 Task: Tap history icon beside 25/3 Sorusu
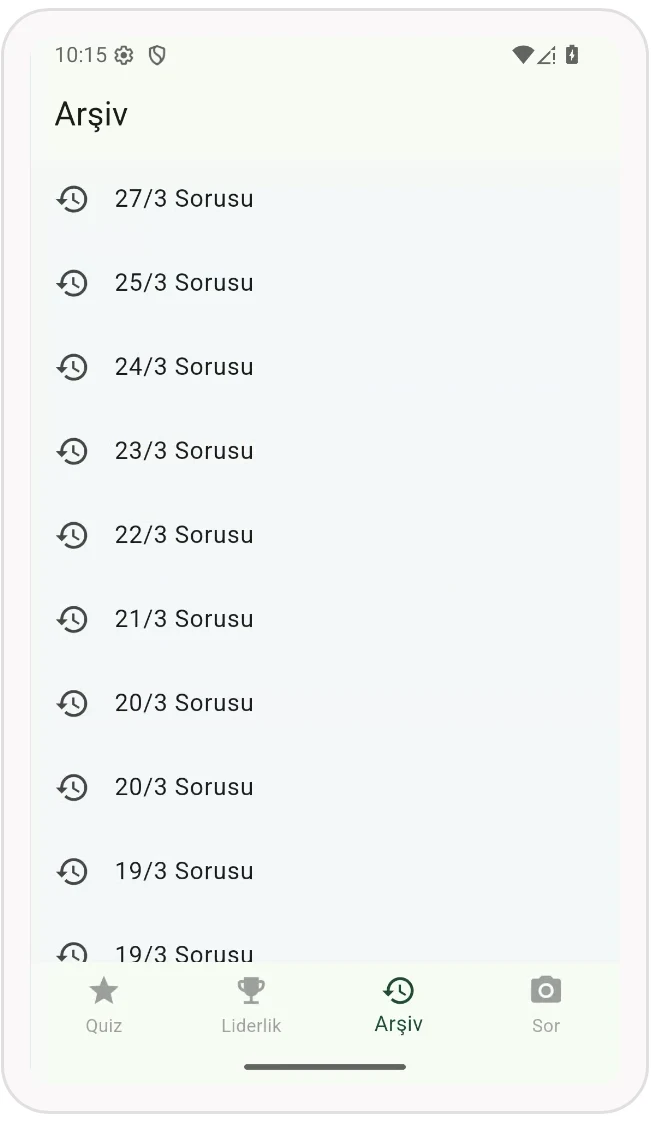point(72,283)
